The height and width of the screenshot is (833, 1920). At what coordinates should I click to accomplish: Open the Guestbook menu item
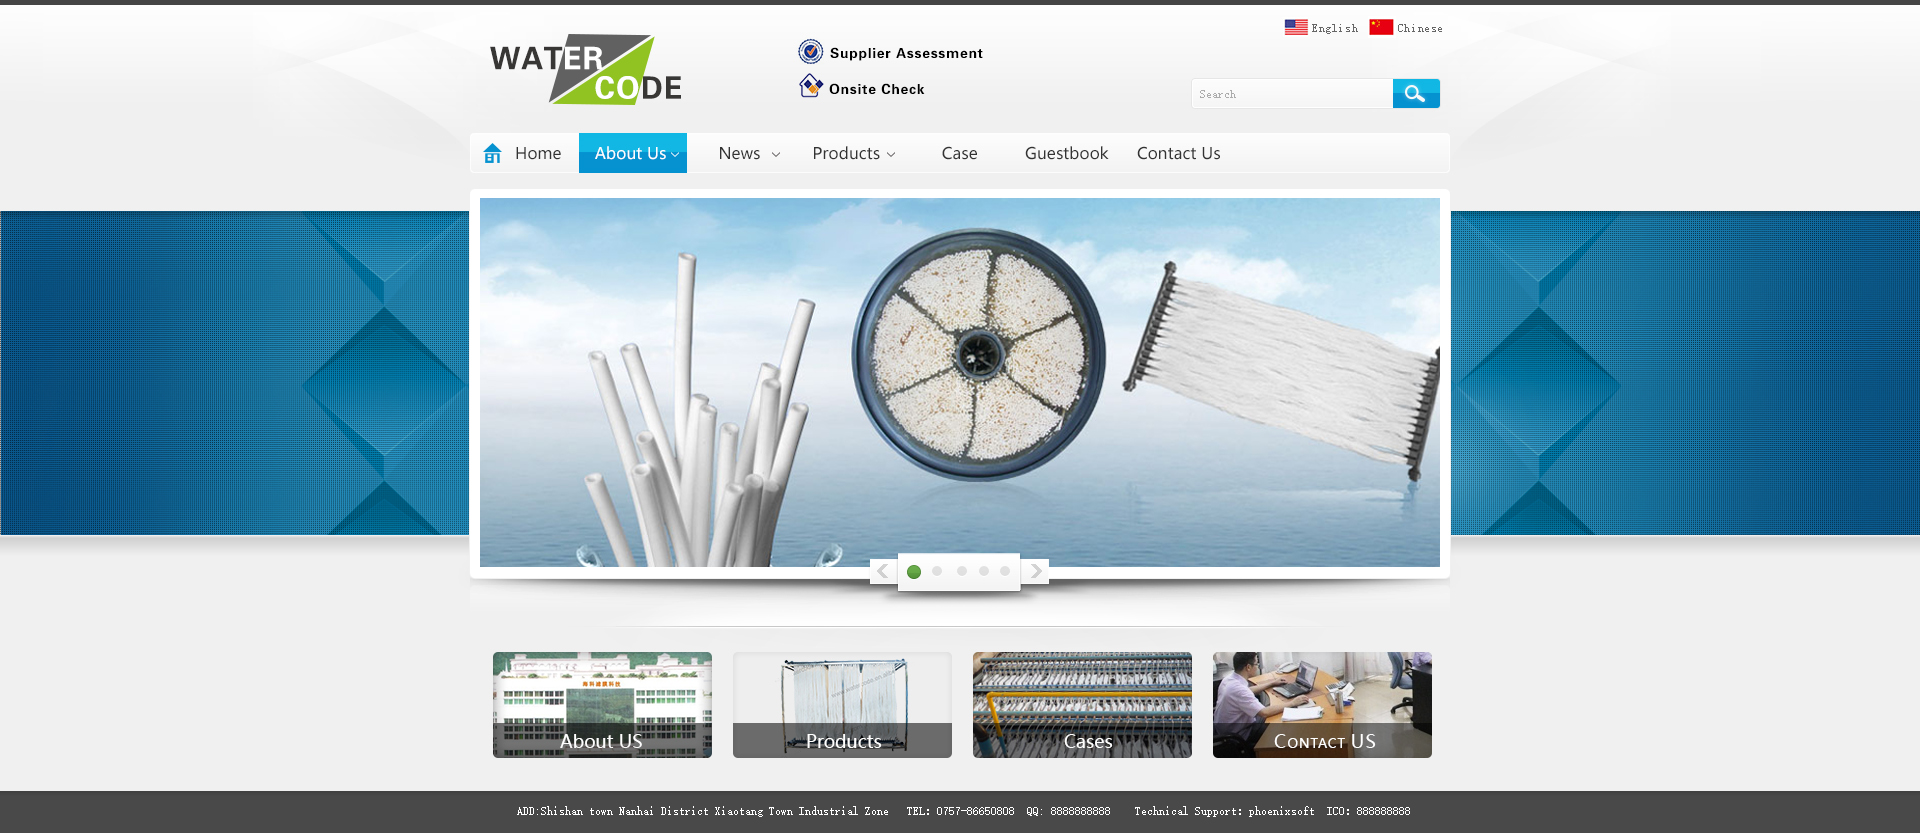1066,153
